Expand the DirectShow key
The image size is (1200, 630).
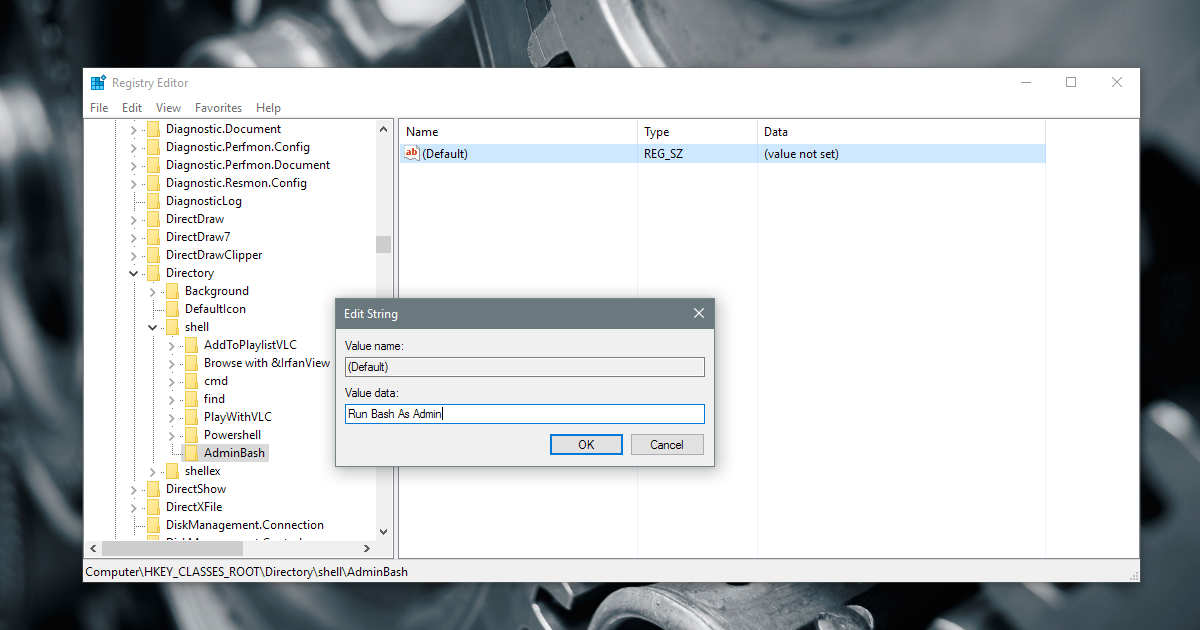133,489
